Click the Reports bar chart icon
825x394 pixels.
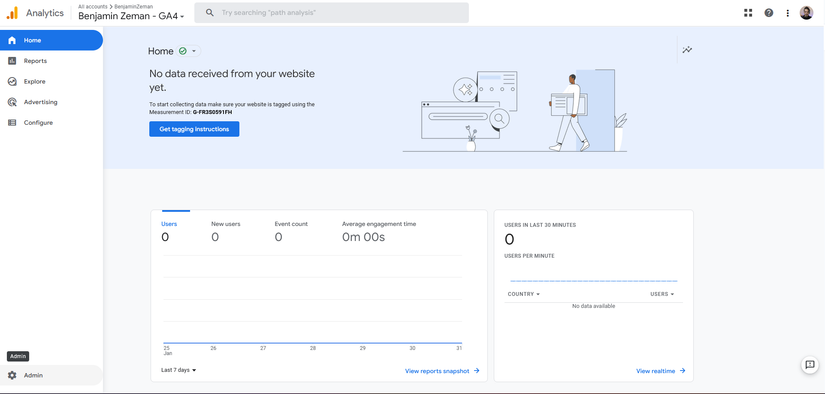pyautogui.click(x=12, y=61)
